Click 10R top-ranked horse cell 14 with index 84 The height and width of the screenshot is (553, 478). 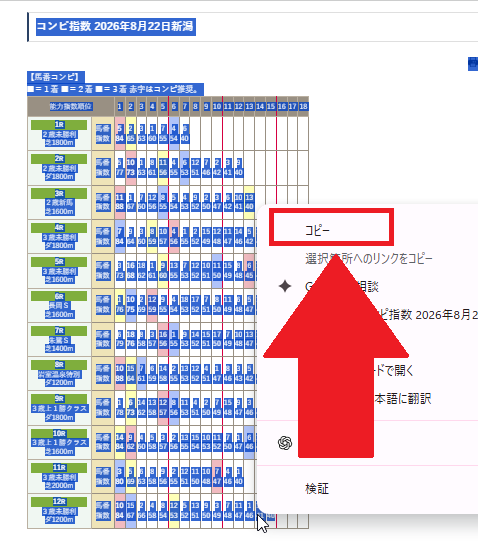coord(120,442)
